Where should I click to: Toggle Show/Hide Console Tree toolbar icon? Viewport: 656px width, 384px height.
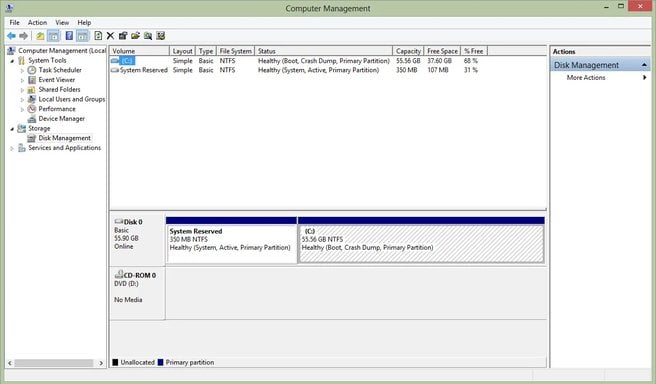click(x=54, y=36)
